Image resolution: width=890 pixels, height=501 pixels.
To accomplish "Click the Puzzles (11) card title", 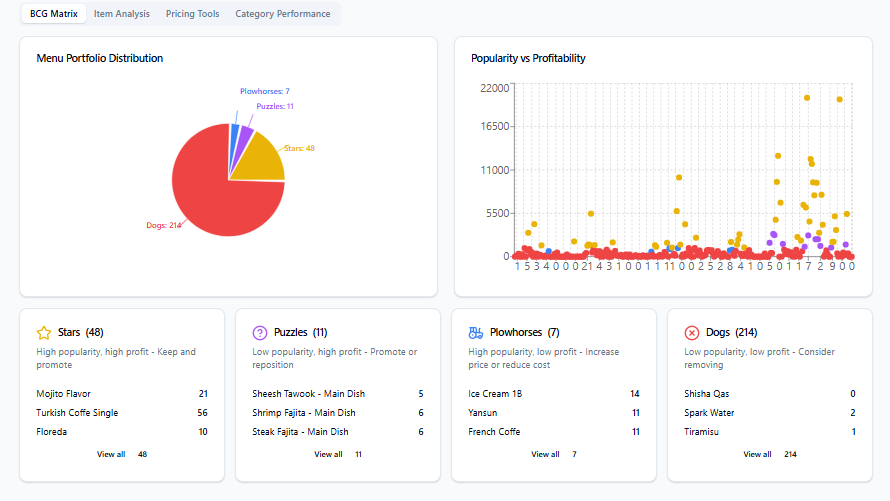I will click(x=301, y=332).
